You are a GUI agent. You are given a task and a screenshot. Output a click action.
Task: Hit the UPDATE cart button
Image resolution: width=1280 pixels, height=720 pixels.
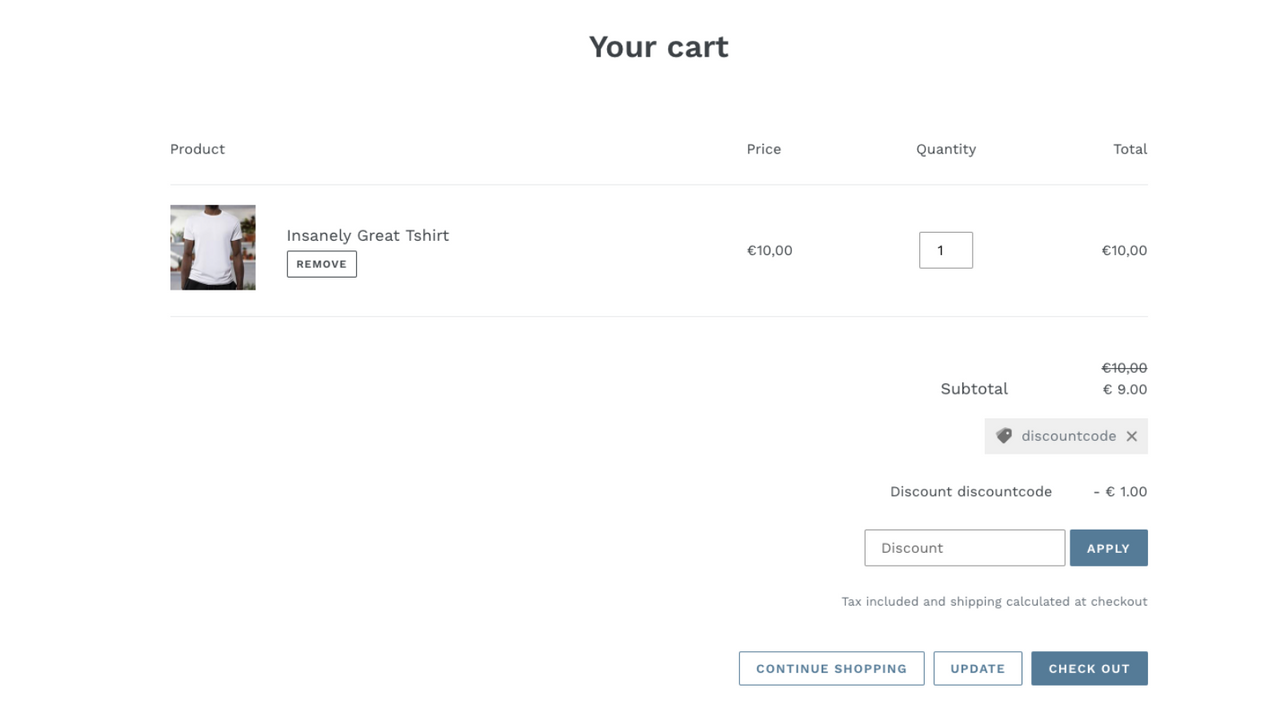point(978,669)
